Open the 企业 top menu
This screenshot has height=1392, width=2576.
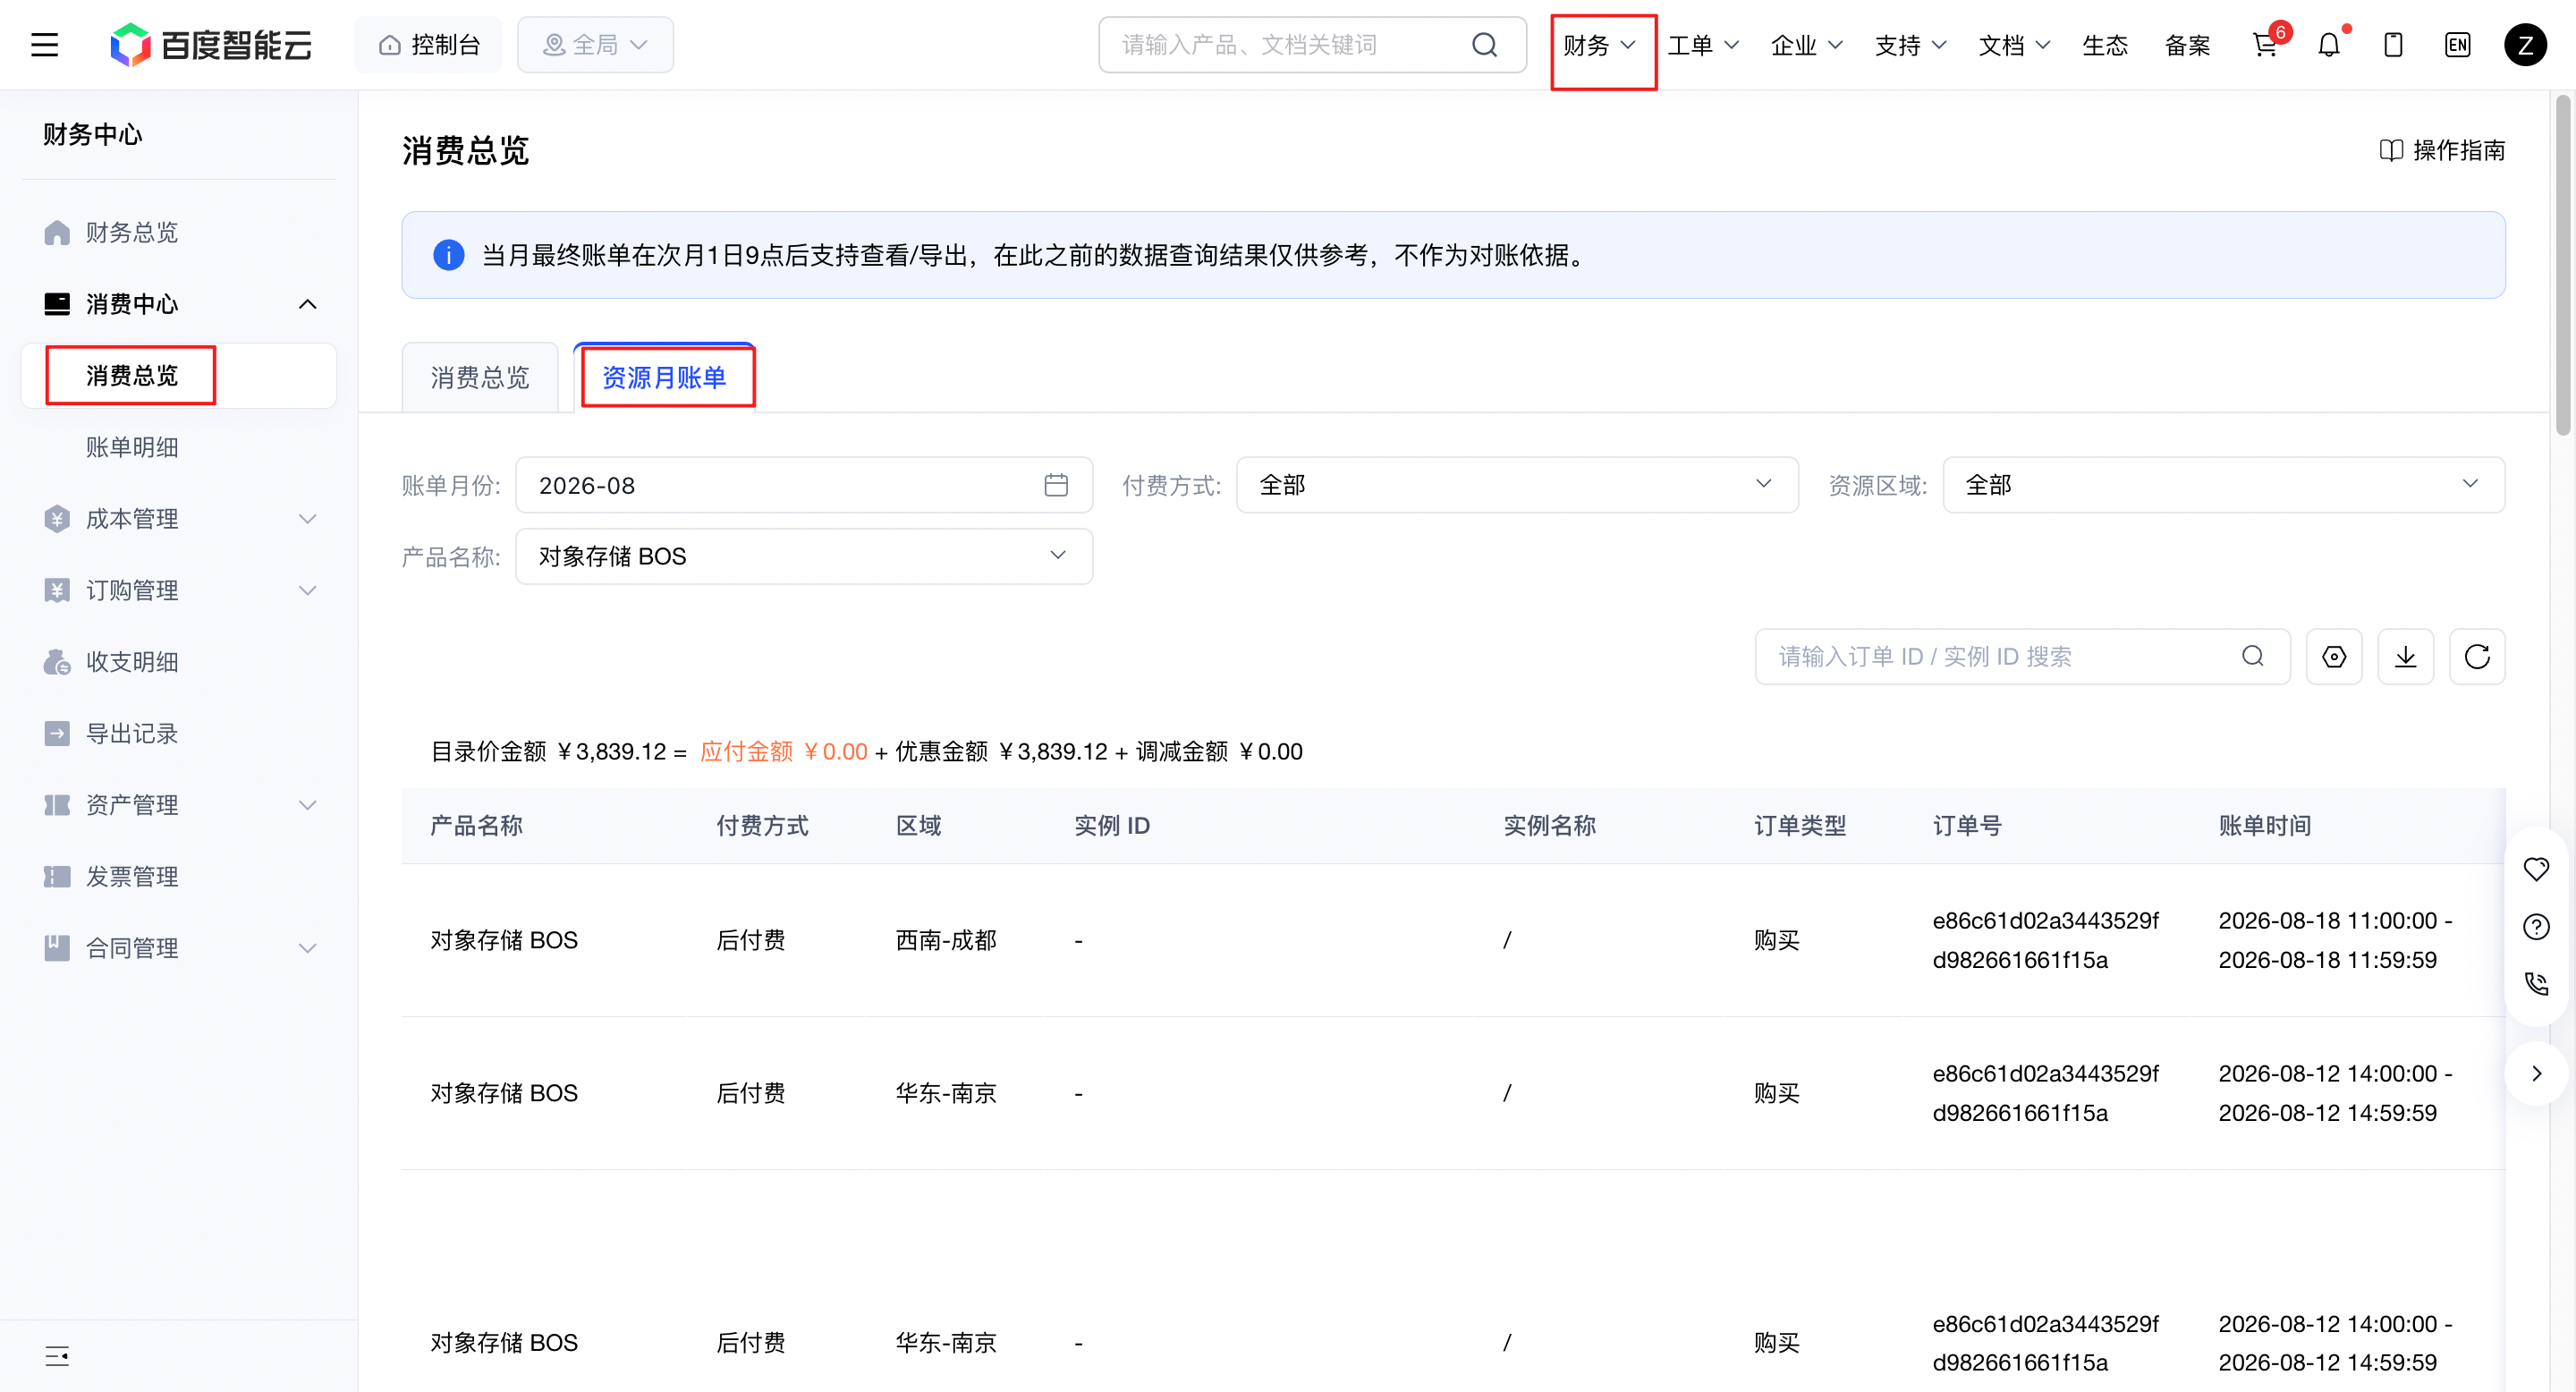click(x=1807, y=45)
